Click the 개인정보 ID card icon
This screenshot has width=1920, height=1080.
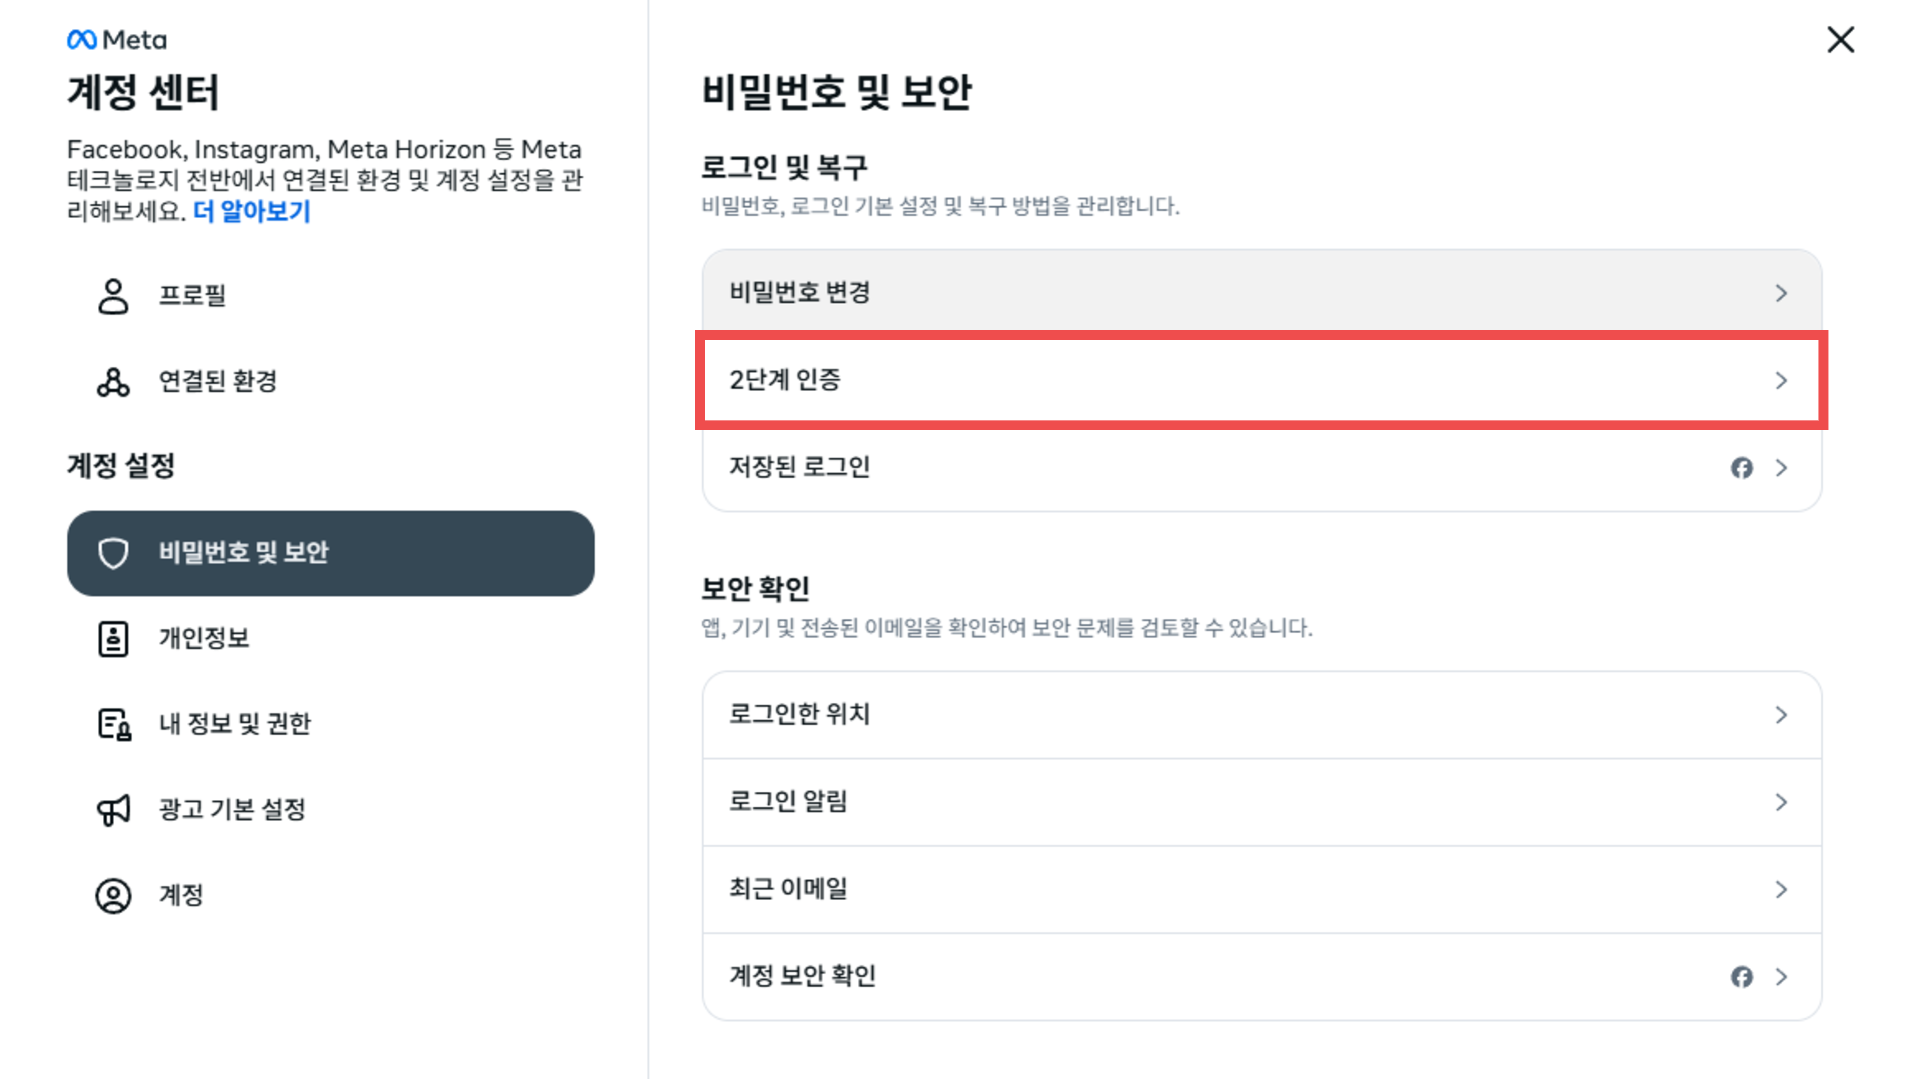[113, 639]
